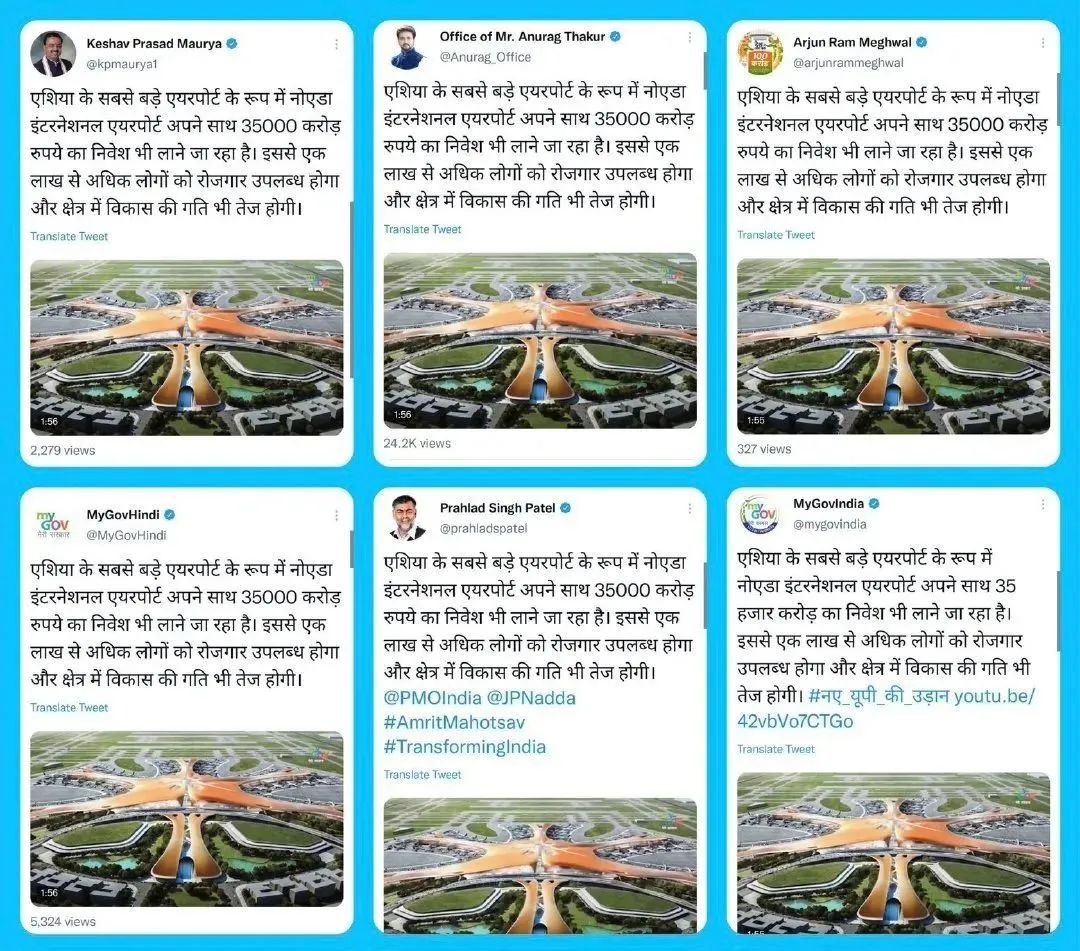Click Translate Tweet on MyGovIndia post
This screenshot has width=1080, height=951.
point(776,749)
